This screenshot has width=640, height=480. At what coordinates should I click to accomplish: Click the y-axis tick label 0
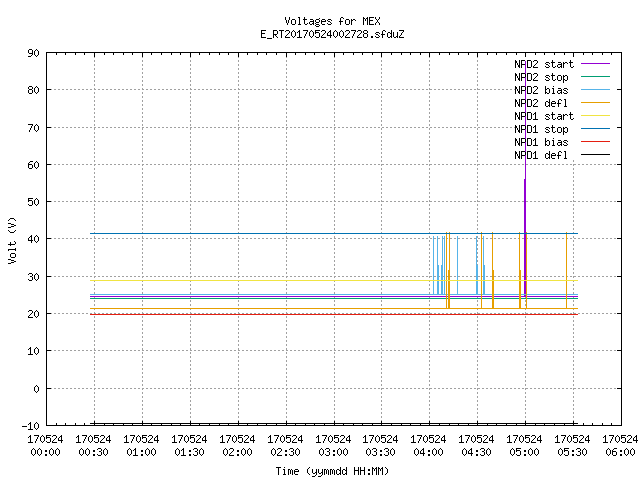click(36, 389)
